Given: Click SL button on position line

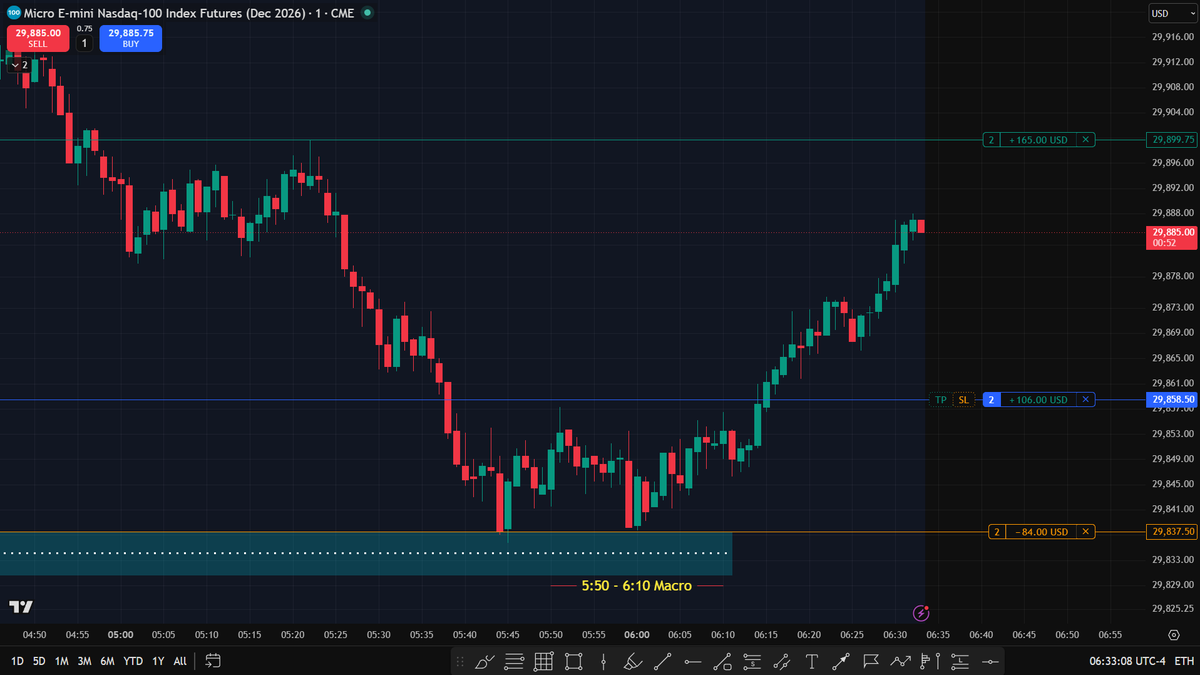Looking at the screenshot, I should (x=964, y=400).
